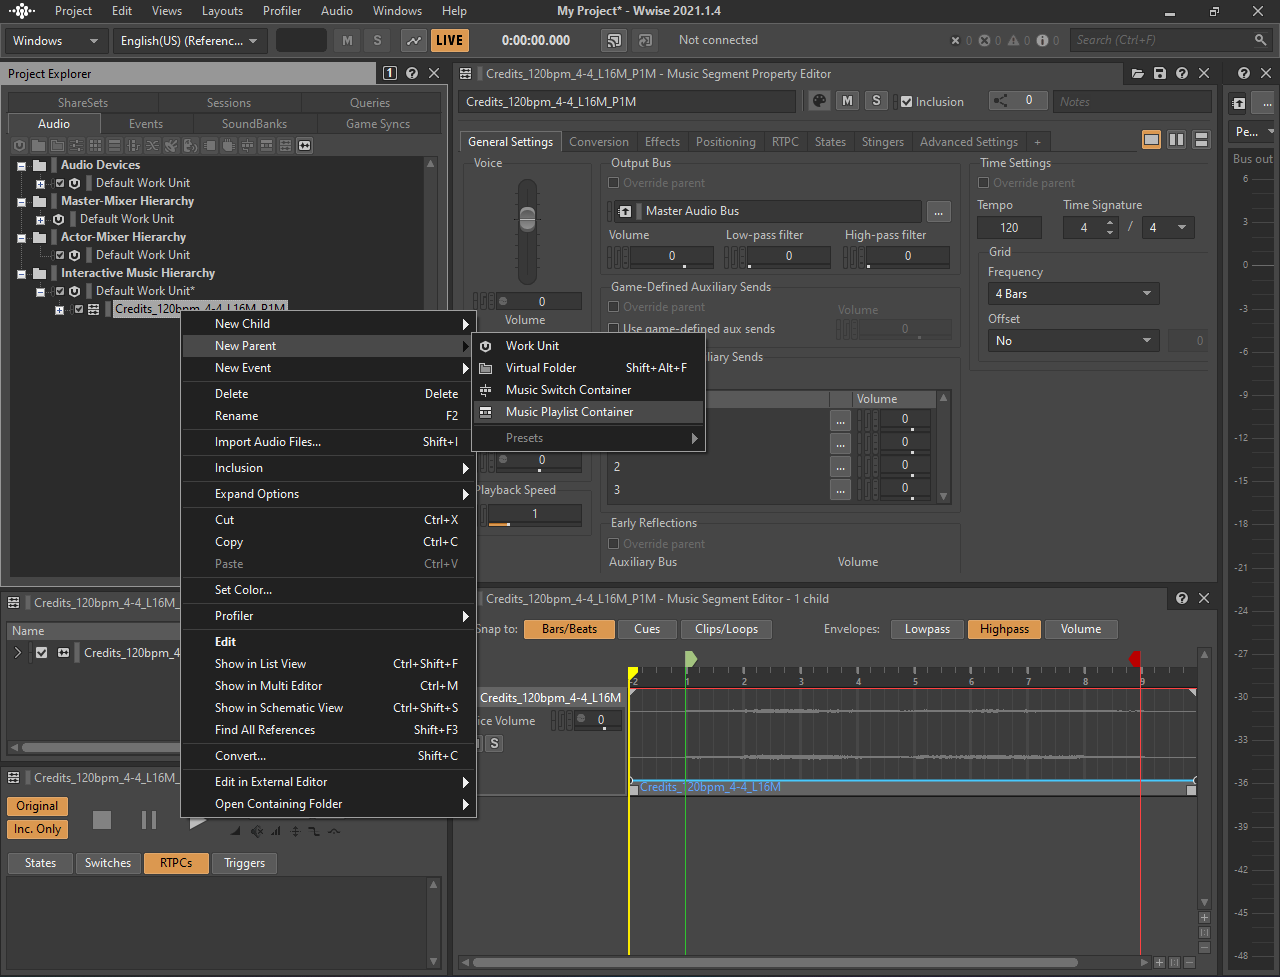
Task: Click the Original transport button
Action: (x=37, y=806)
